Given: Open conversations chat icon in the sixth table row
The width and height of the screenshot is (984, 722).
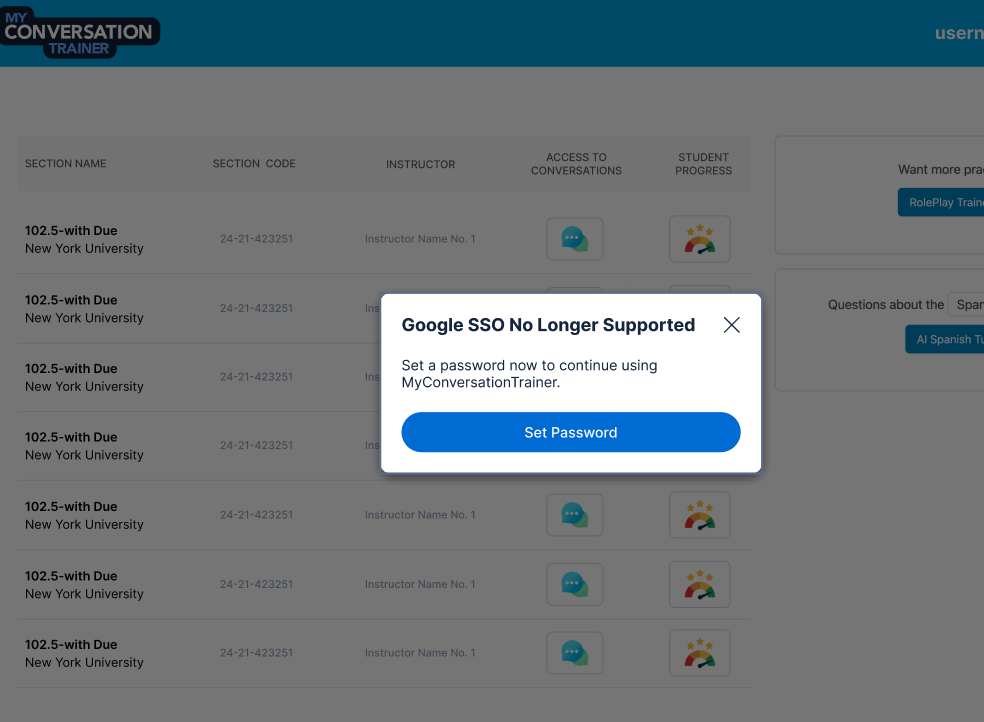Looking at the screenshot, I should (x=574, y=585).
